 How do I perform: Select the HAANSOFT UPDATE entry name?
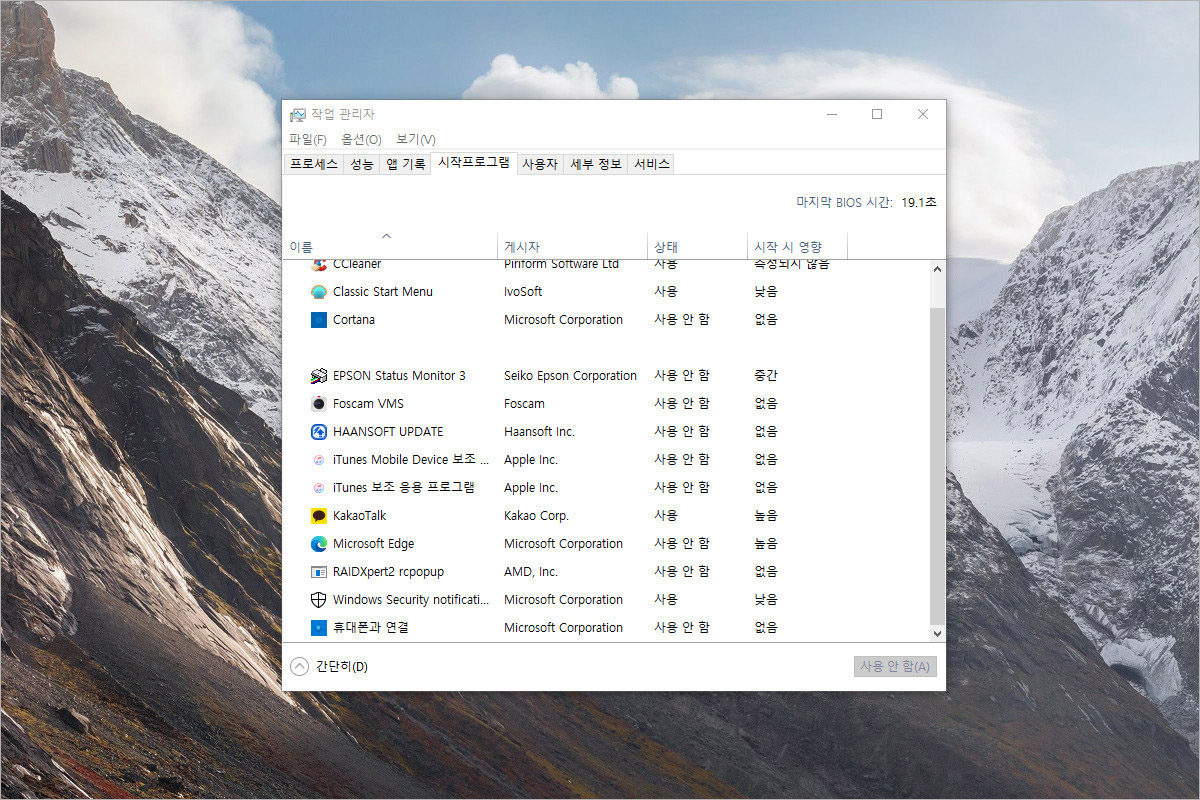(388, 432)
